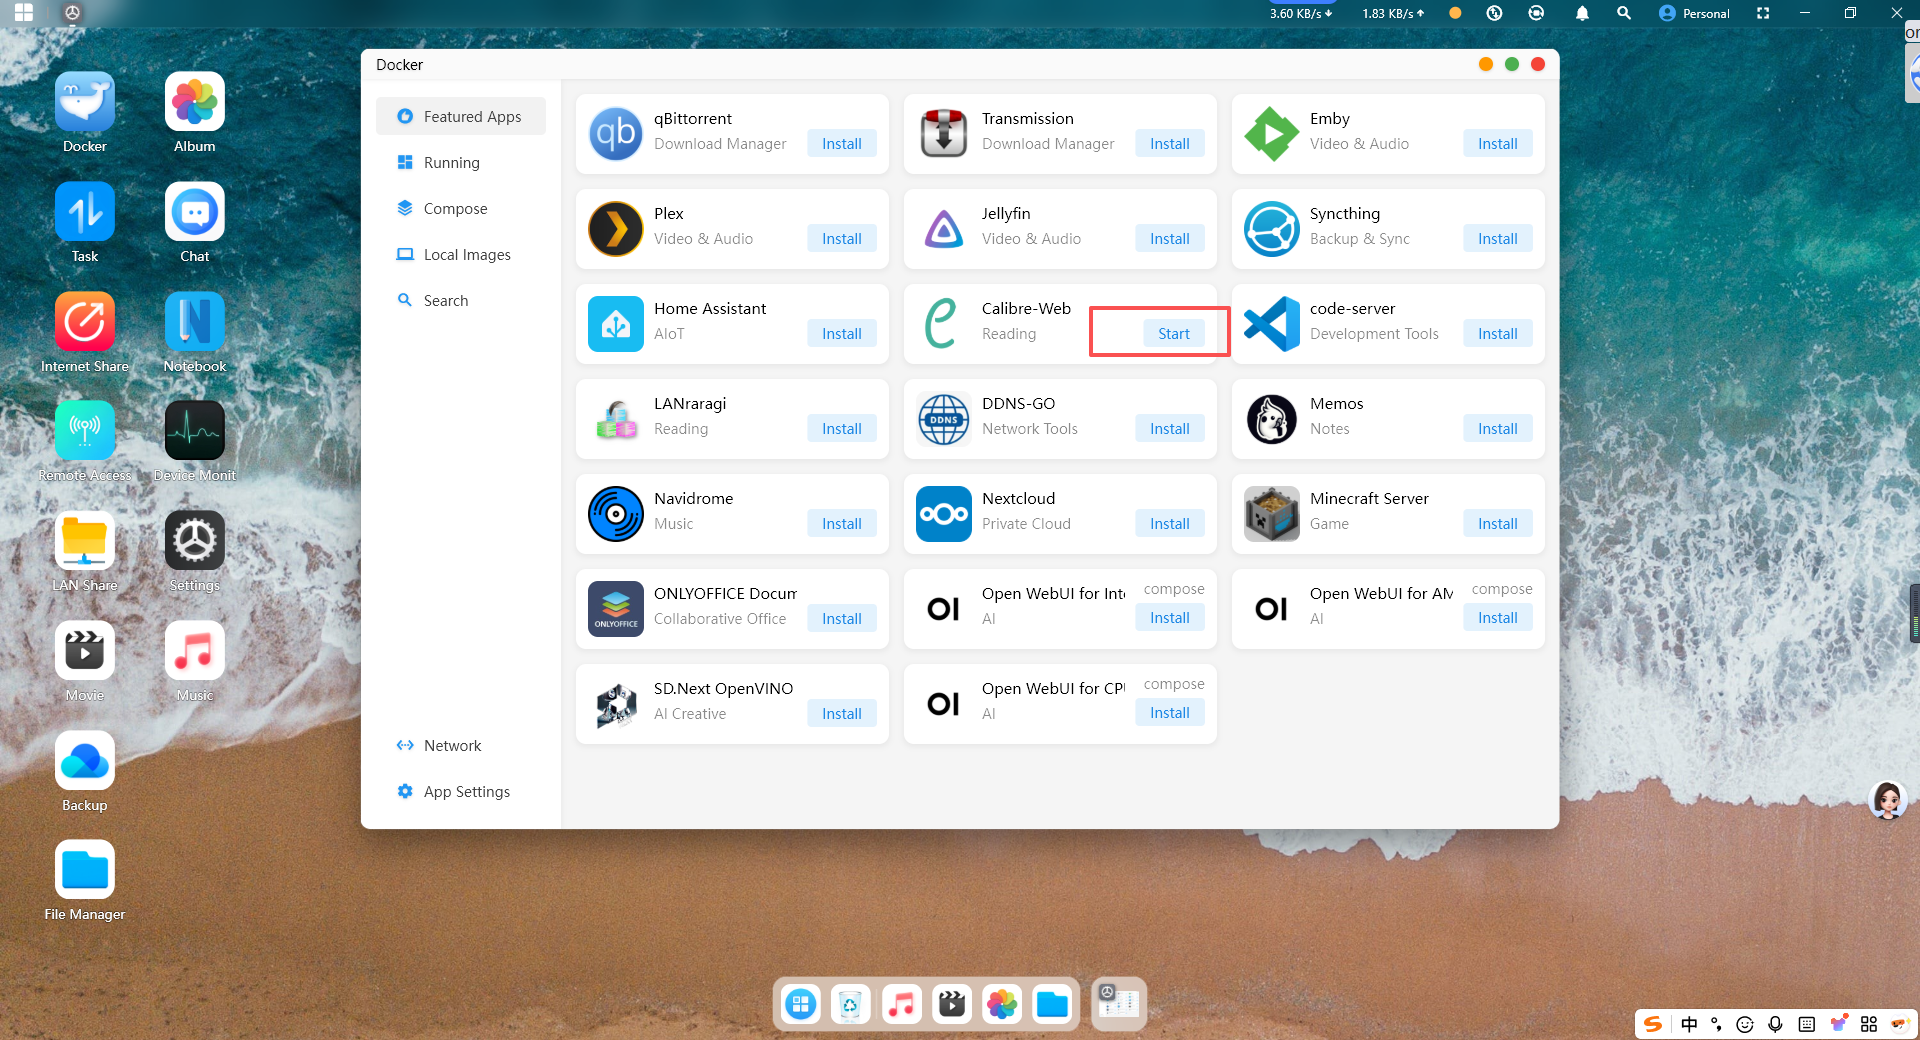This screenshot has width=1920, height=1040.
Task: Open the Album desktop app
Action: coord(195,102)
